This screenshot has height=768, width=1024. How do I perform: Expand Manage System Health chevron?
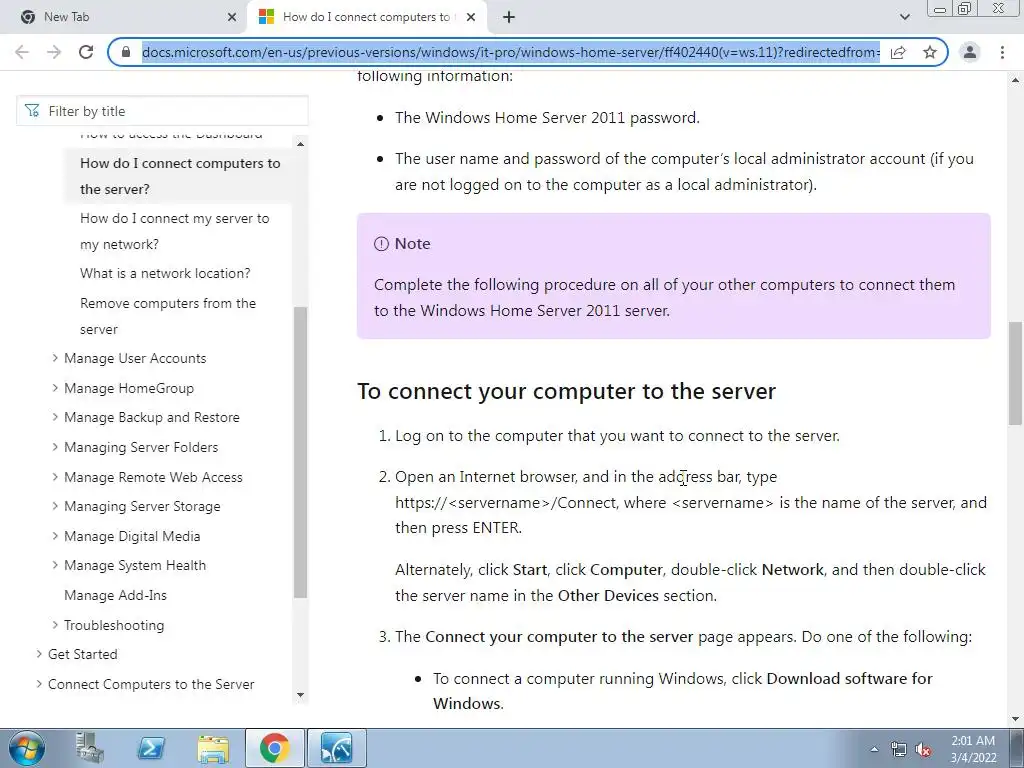pos(55,566)
